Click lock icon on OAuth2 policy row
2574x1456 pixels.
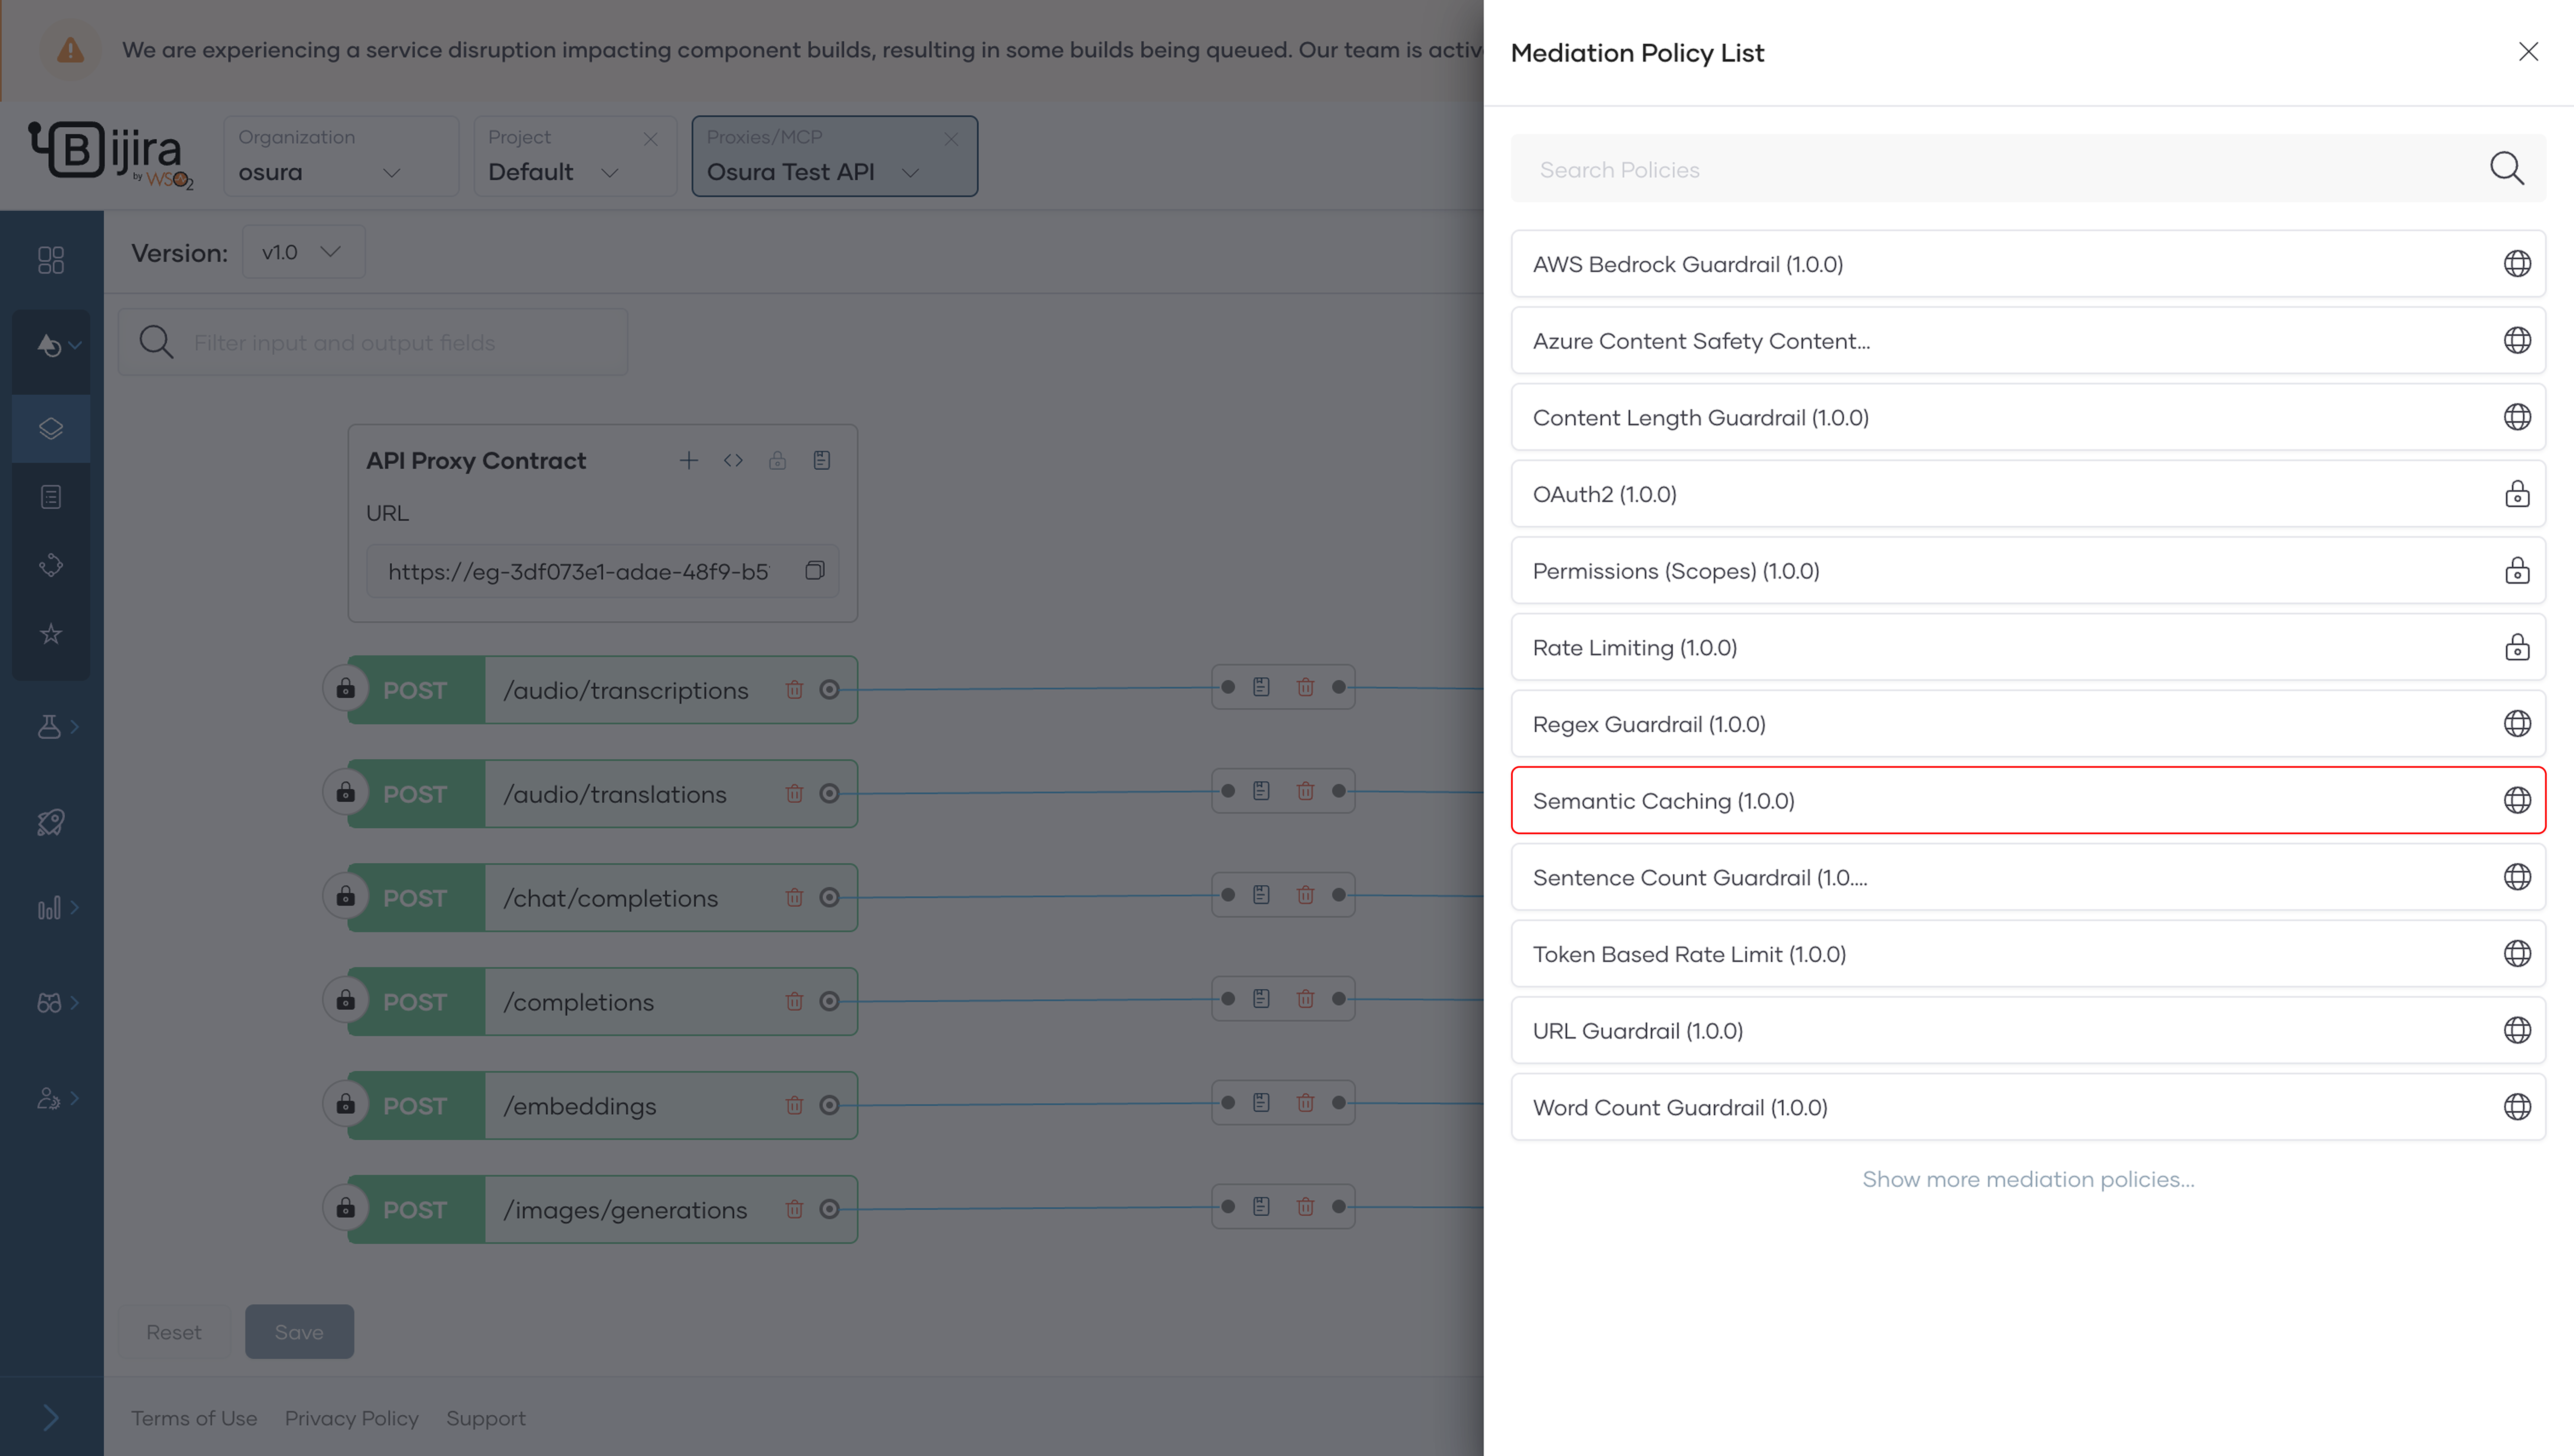click(2516, 494)
